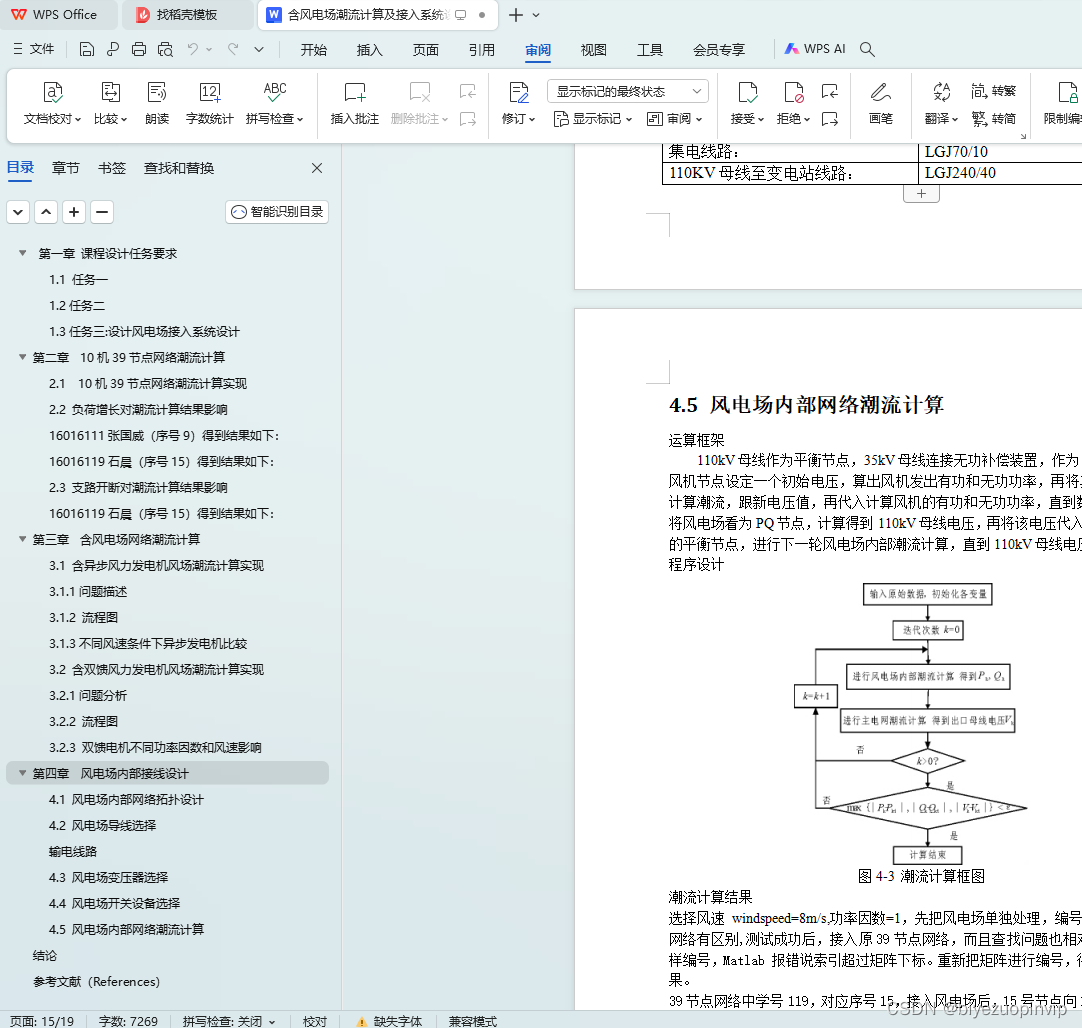Collapse the 第三章 含风电场网络潮流计算 node
Viewport: 1082px width, 1028px height.
coord(23,539)
